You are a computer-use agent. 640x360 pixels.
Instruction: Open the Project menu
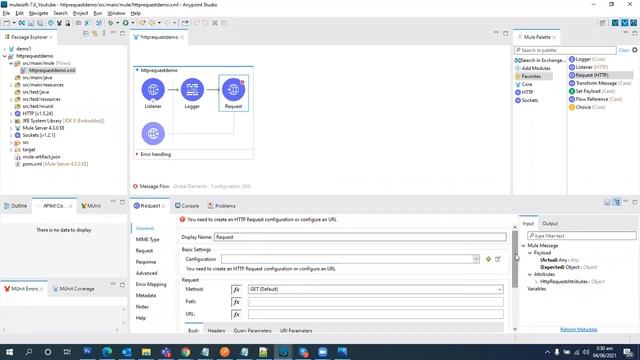click(80, 13)
